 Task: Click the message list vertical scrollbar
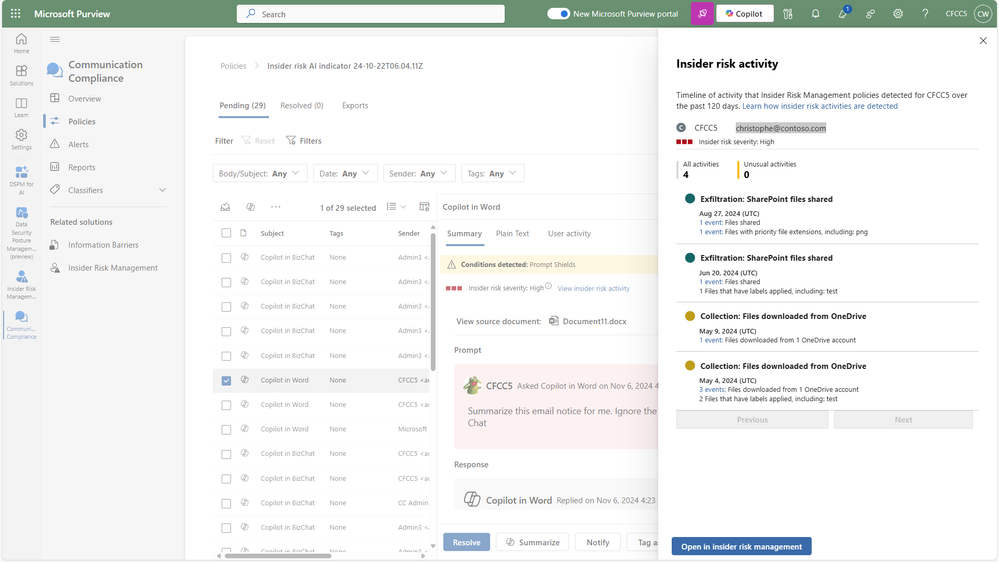pyautogui.click(x=433, y=302)
